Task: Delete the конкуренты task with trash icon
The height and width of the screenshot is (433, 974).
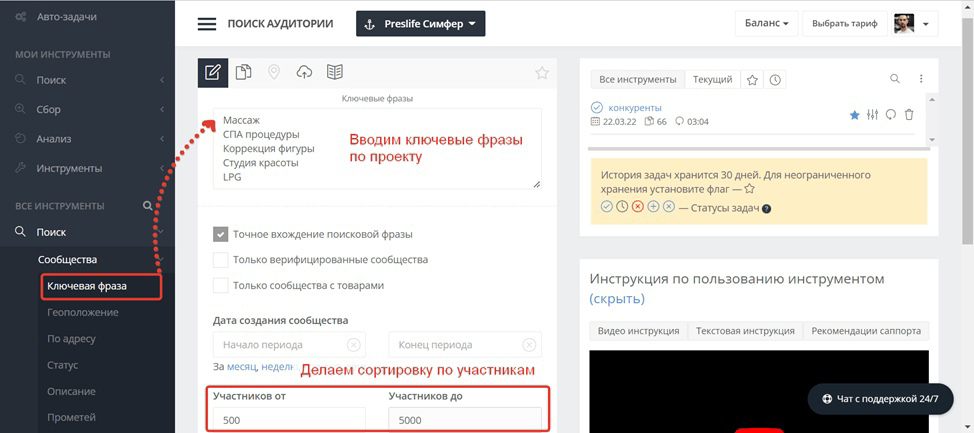Action: click(909, 114)
